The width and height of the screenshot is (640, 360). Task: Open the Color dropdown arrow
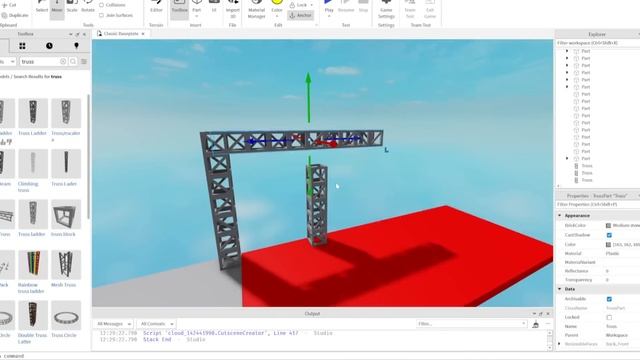click(x=277, y=16)
